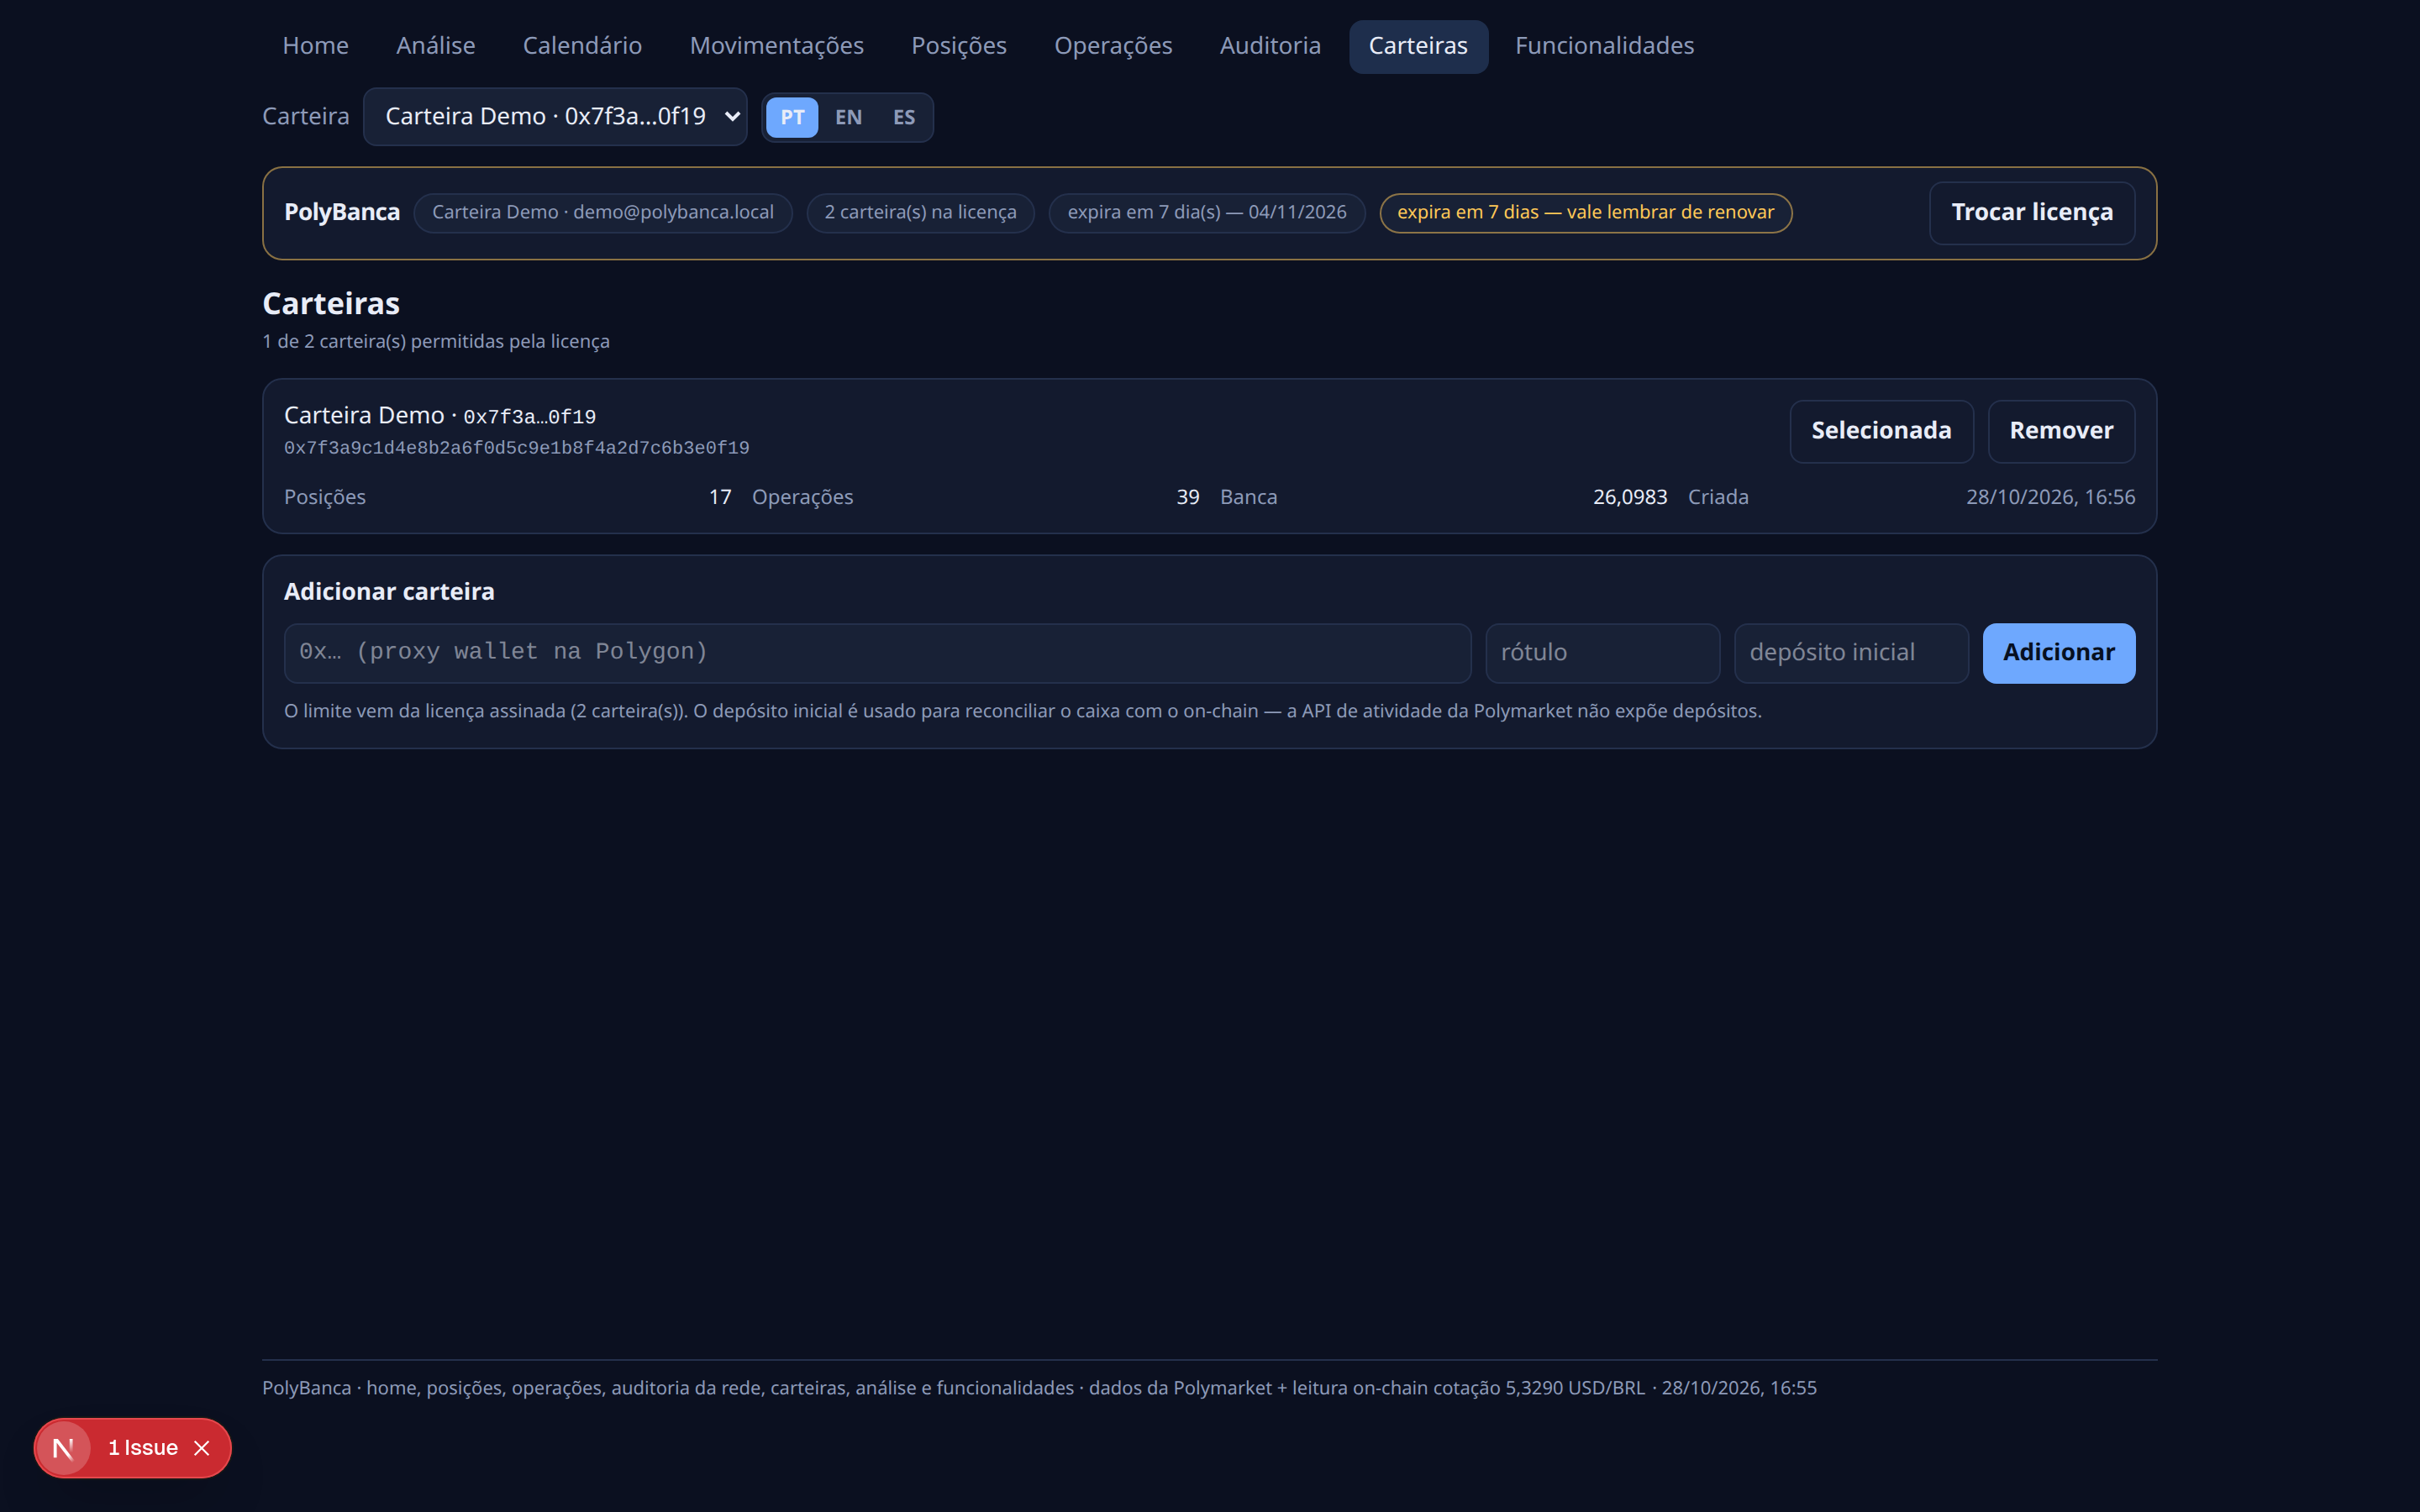
Task: Click the 'expira em 7 dia(s) — 04/11/2026' pill
Action: (x=1207, y=213)
